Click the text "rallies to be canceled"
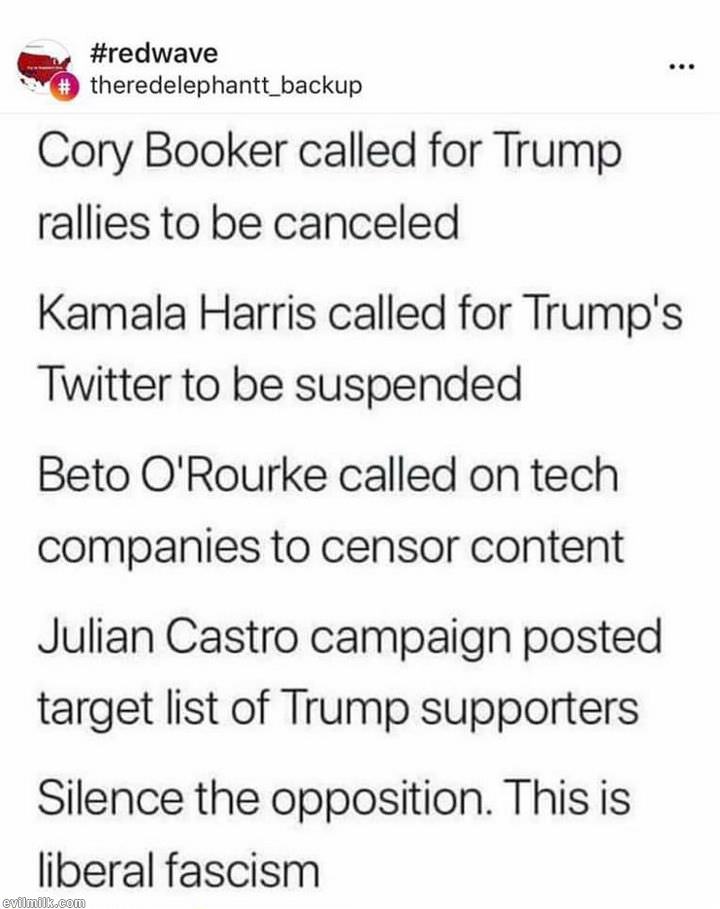 pos(248,223)
